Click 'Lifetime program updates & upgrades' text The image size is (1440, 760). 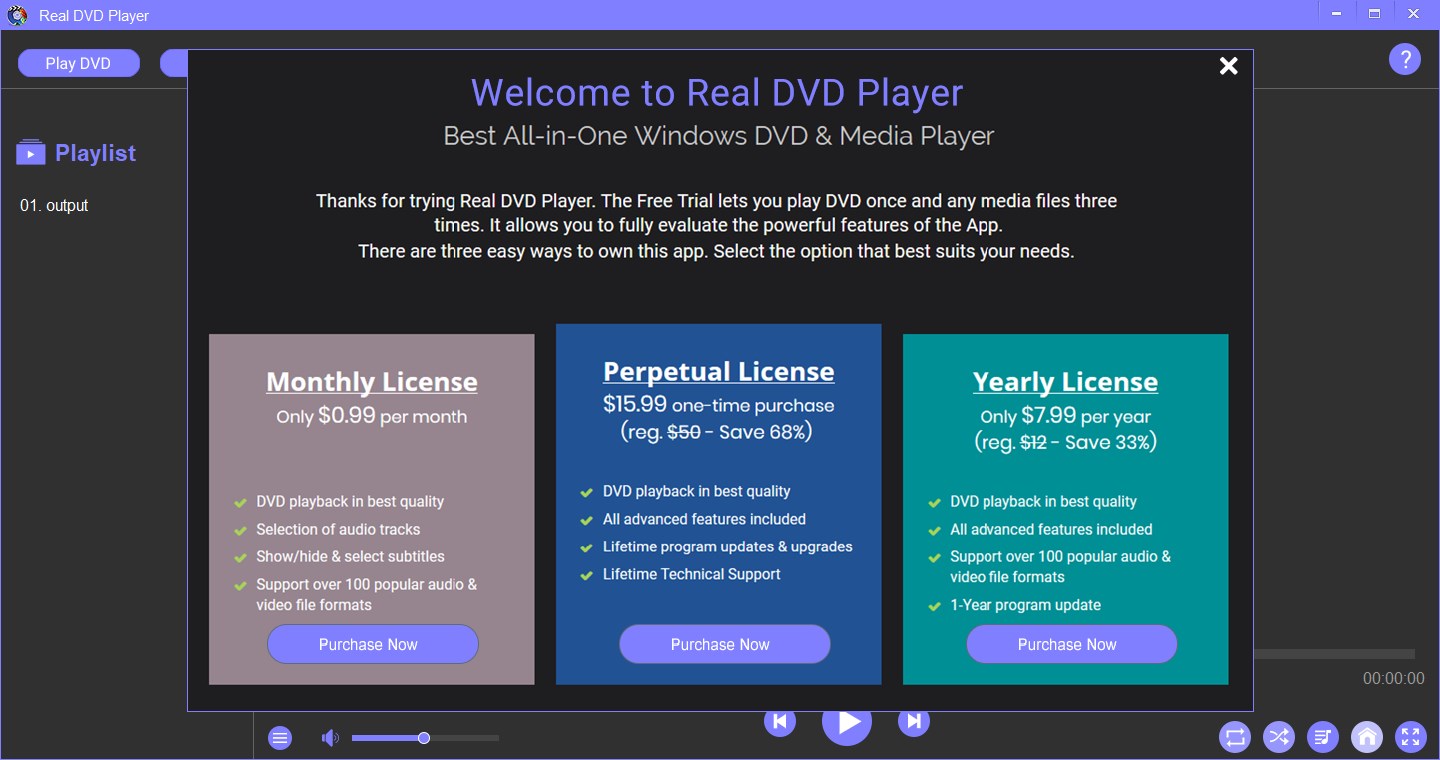tap(727, 547)
